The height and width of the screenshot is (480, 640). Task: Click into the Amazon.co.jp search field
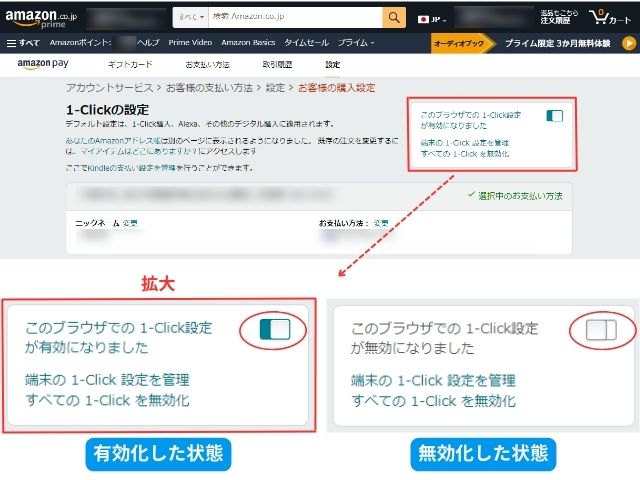(x=296, y=18)
